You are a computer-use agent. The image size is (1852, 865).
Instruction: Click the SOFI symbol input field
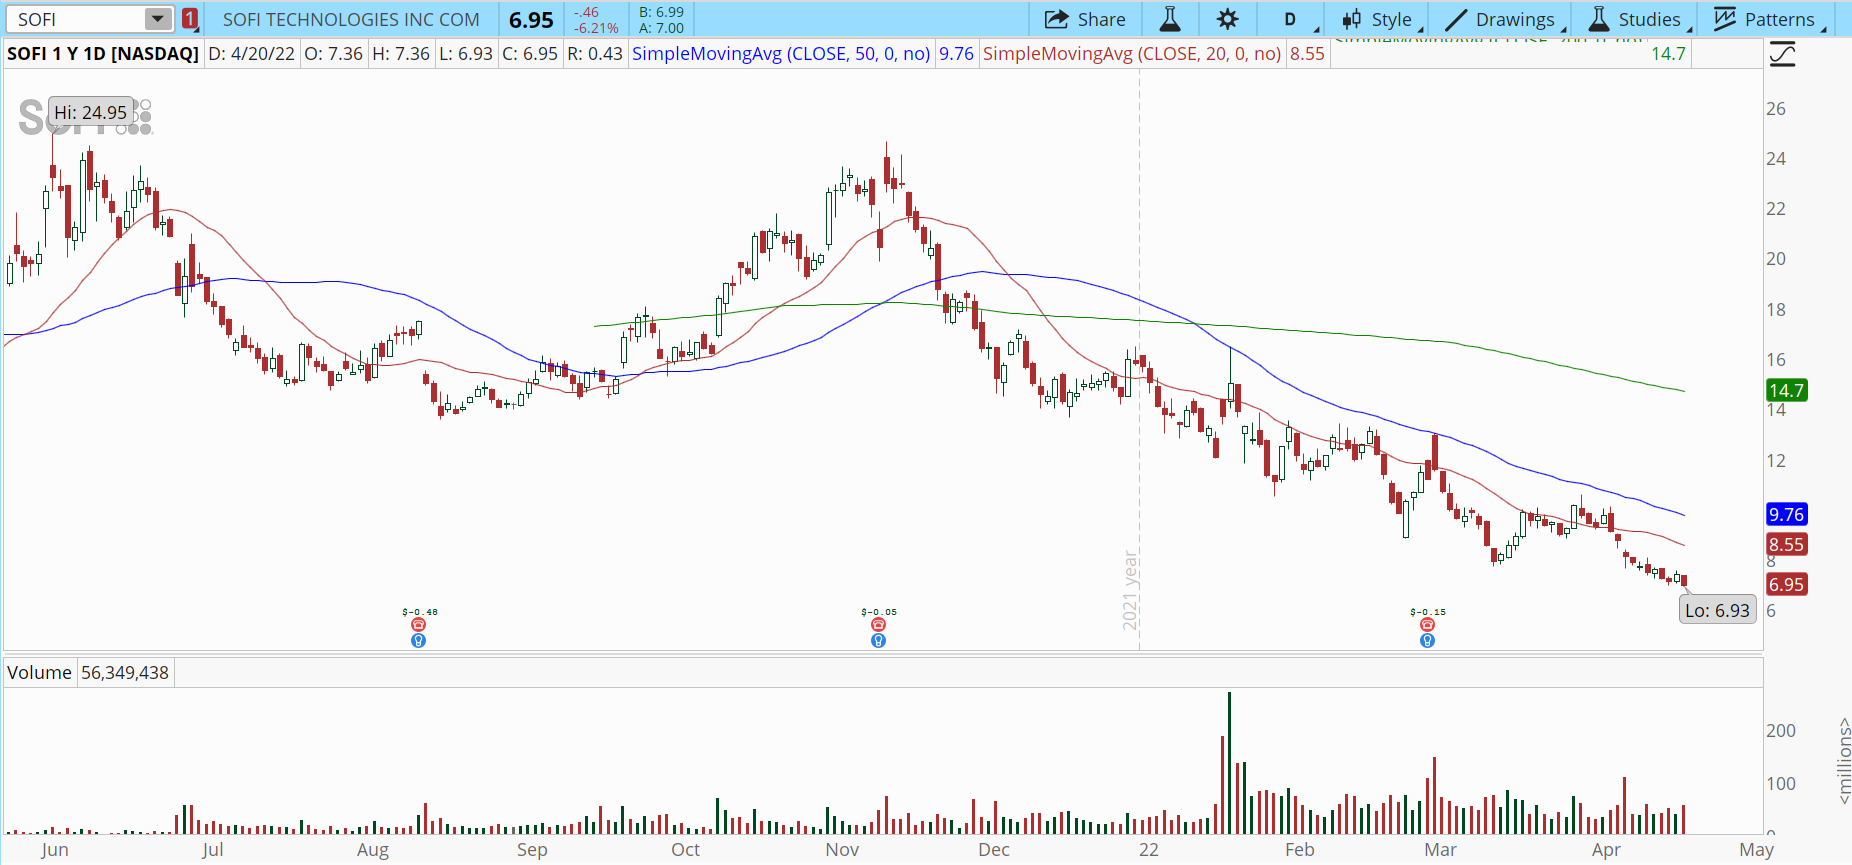[76, 19]
